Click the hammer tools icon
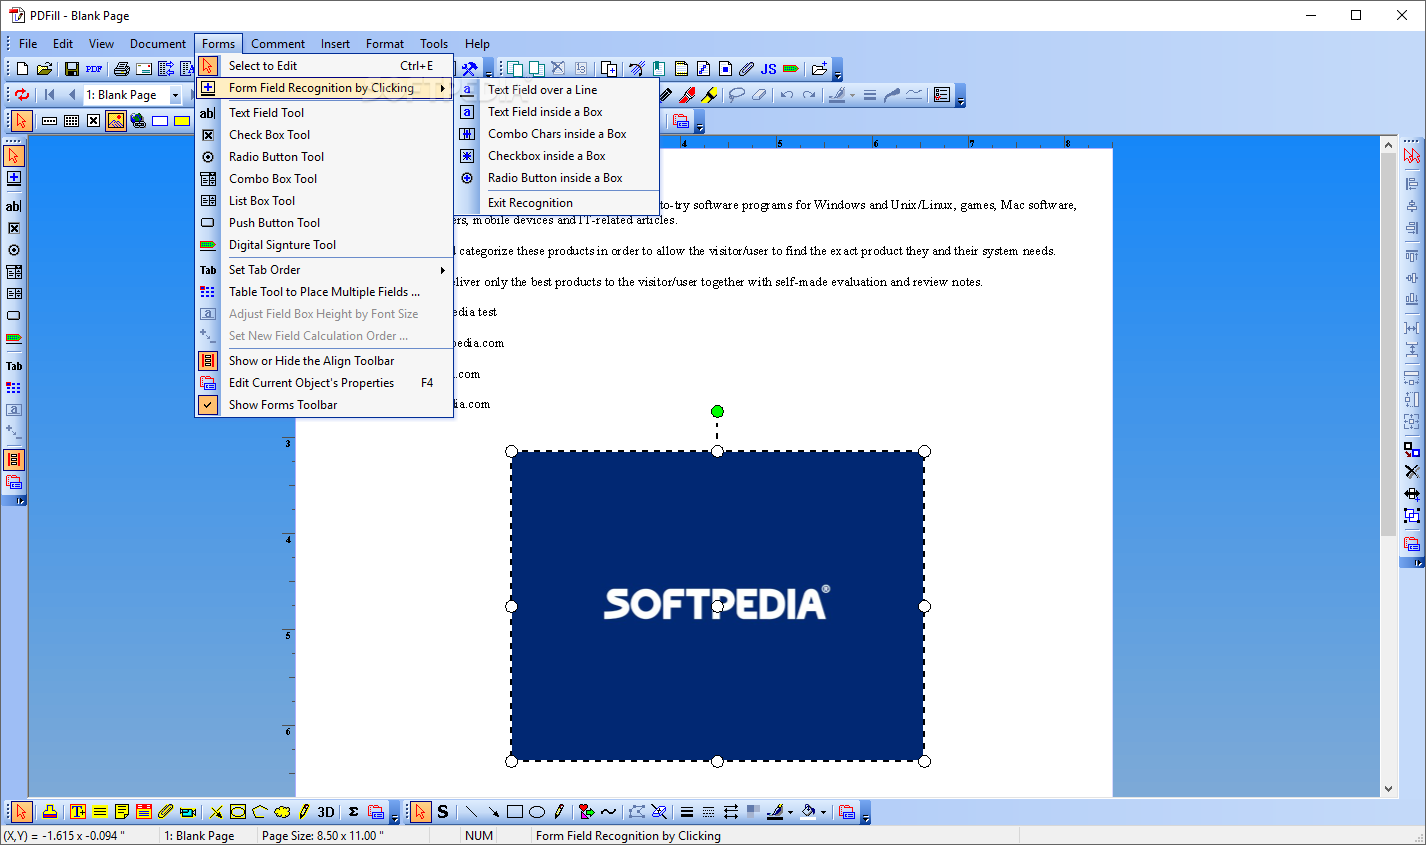The width and height of the screenshot is (1426, 845). (x=468, y=69)
